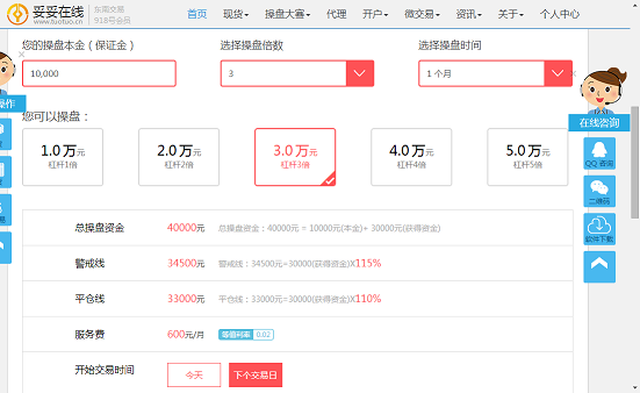The height and width of the screenshot is (393, 640).
Task: Click the 软件下载 cloud download icon
Action: tap(599, 229)
